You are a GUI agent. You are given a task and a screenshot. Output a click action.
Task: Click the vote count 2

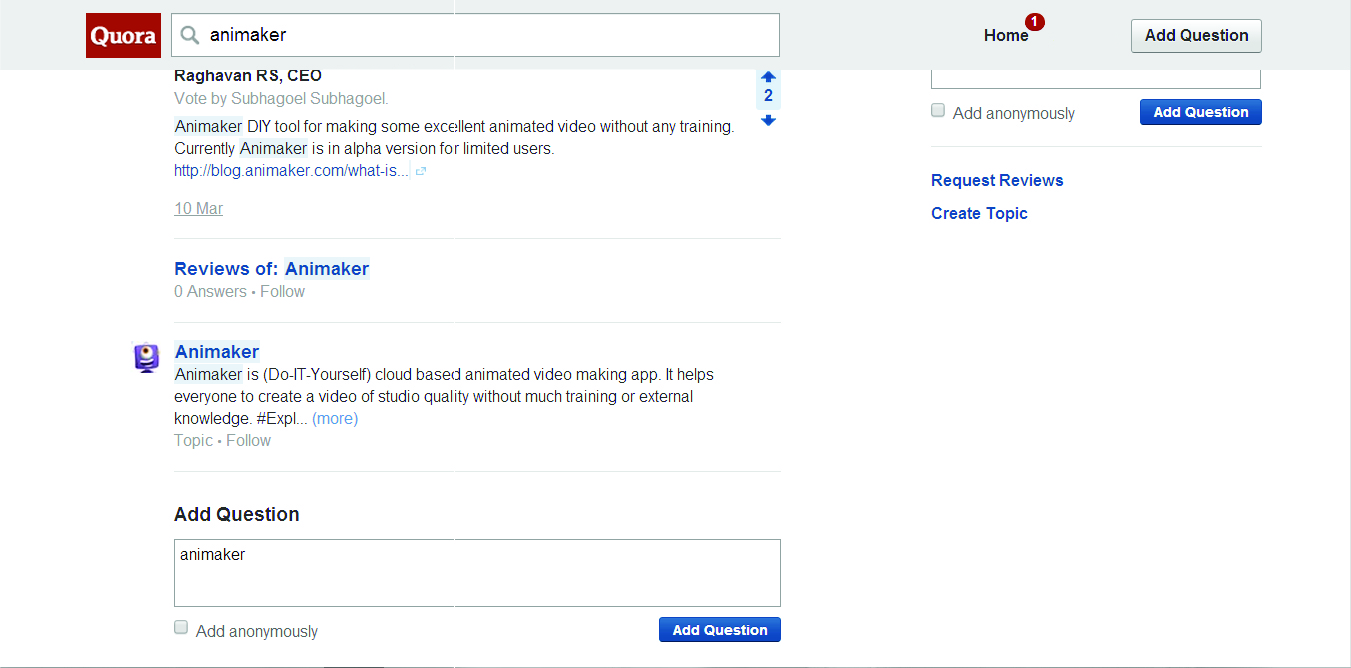pyautogui.click(x=768, y=96)
